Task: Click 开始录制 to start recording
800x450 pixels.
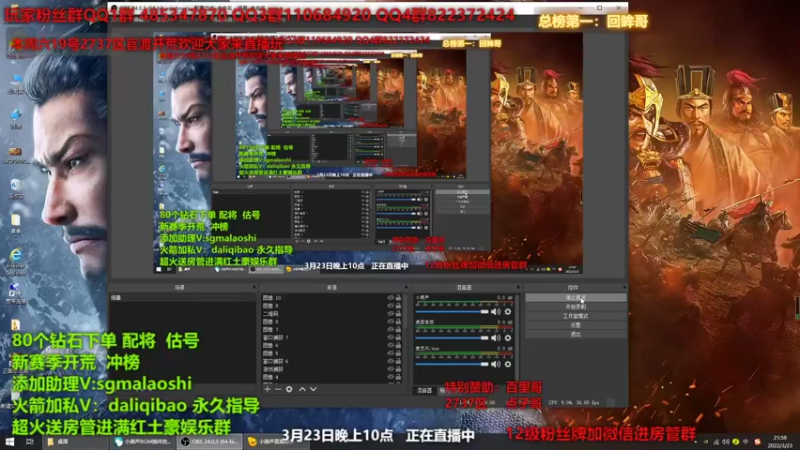Action: [576, 307]
